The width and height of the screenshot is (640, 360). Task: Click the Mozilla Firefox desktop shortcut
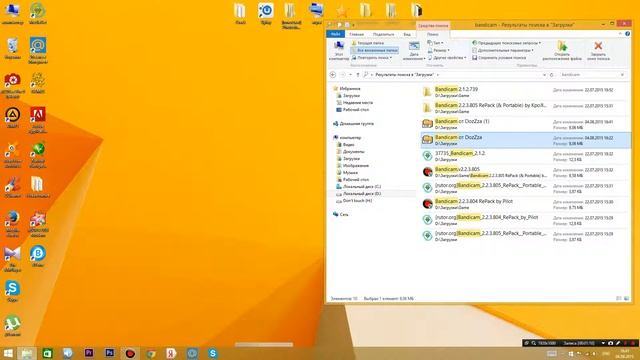point(12,224)
